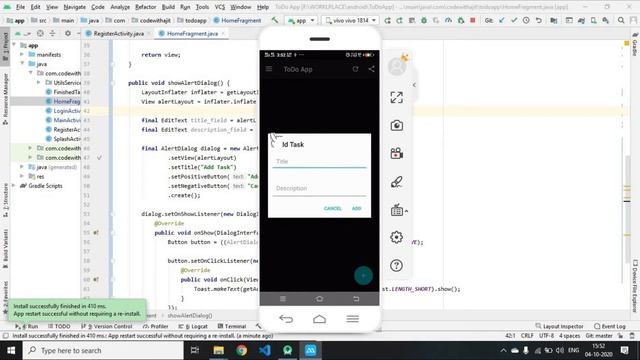Image resolution: width=640 pixels, height=360 pixels.
Task: Click the Select Opened File target icon
Action: click(40, 33)
